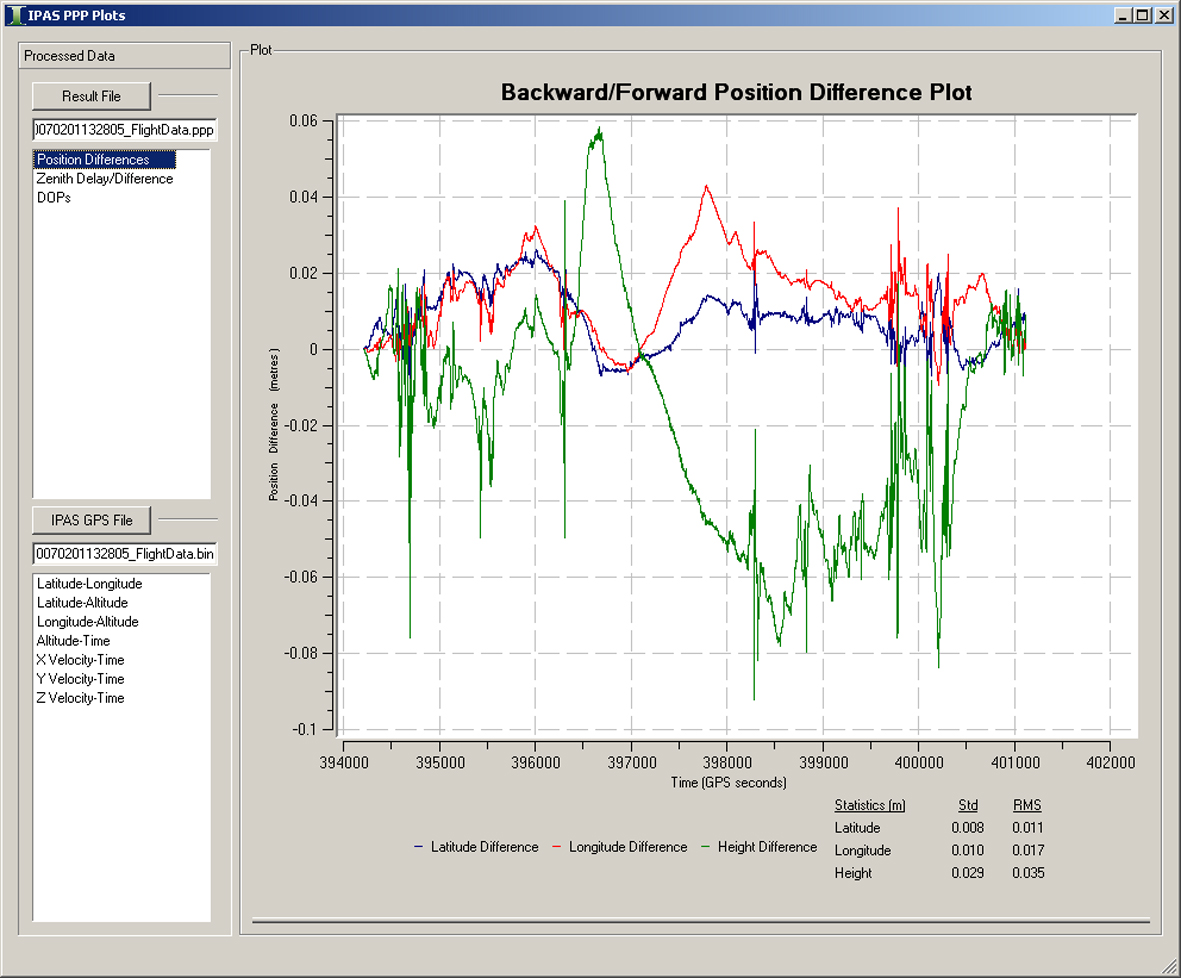1181x978 pixels.
Task: Select Zenith Delay/Difference plot option
Action: (104, 179)
